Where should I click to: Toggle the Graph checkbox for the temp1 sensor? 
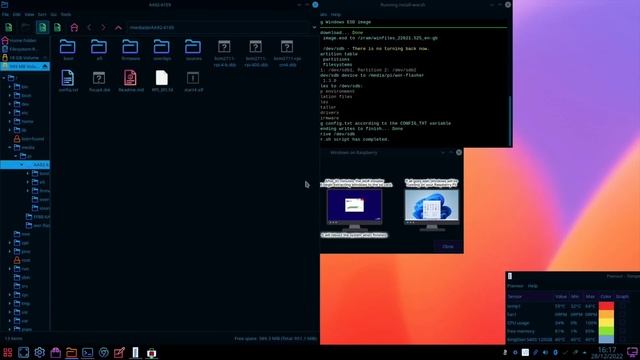coord(622,306)
